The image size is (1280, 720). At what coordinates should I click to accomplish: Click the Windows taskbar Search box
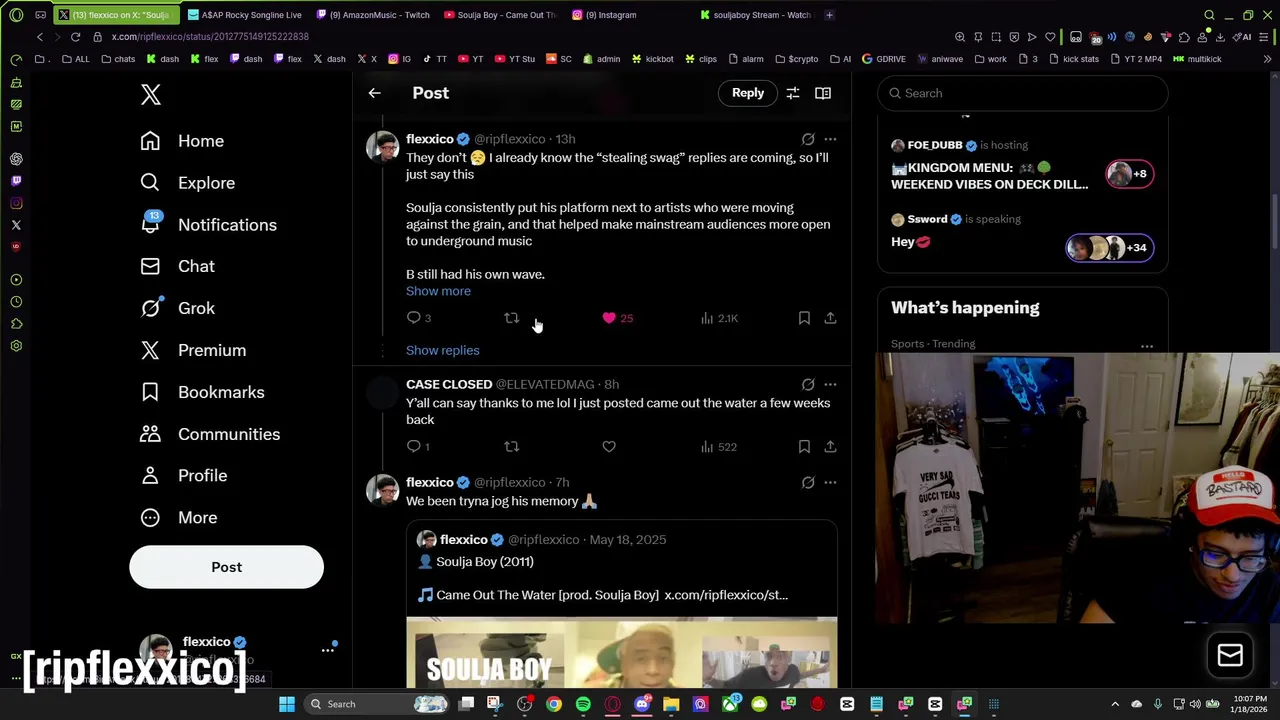pyautogui.click(x=378, y=704)
